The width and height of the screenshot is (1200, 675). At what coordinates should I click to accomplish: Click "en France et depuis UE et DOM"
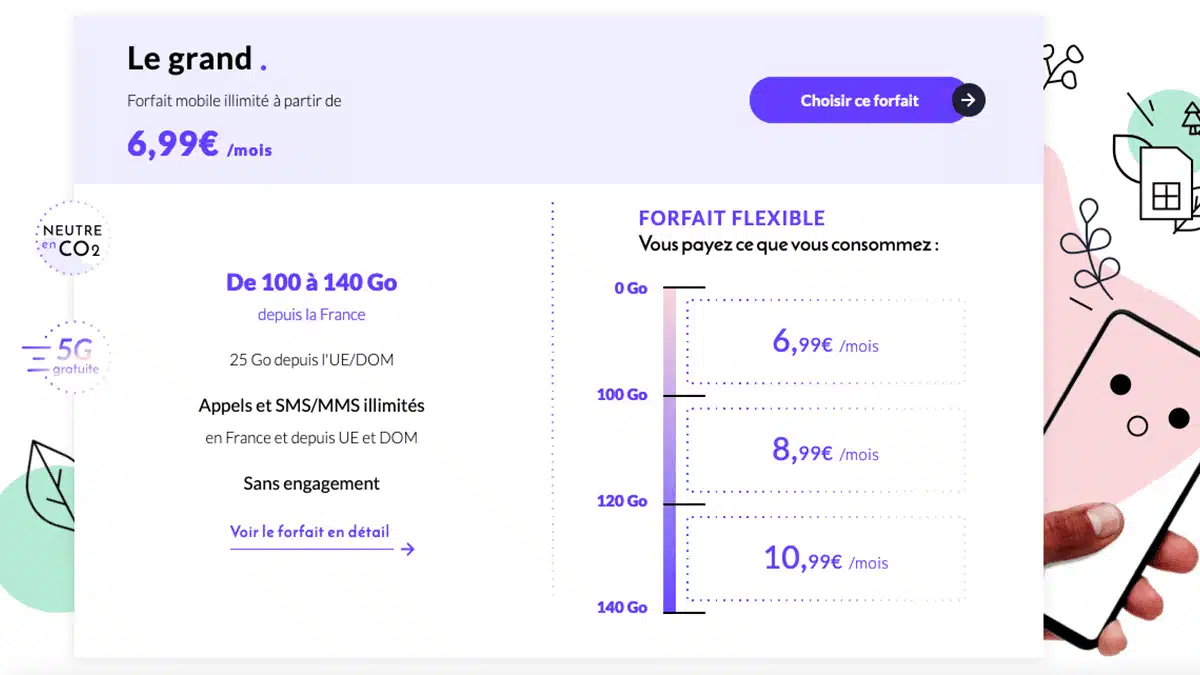312,437
